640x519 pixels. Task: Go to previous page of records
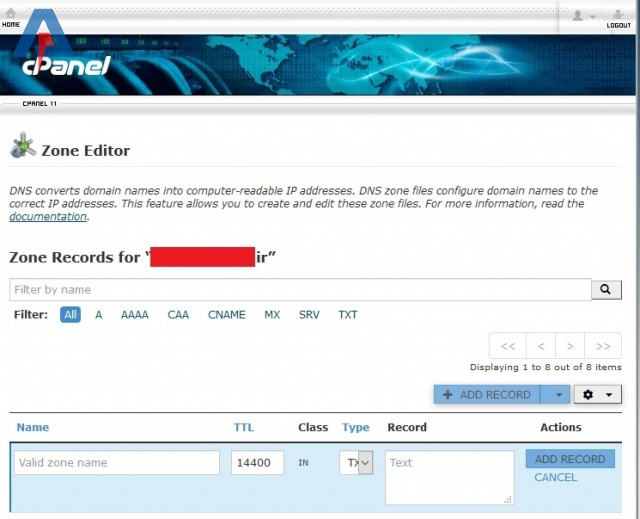541,346
